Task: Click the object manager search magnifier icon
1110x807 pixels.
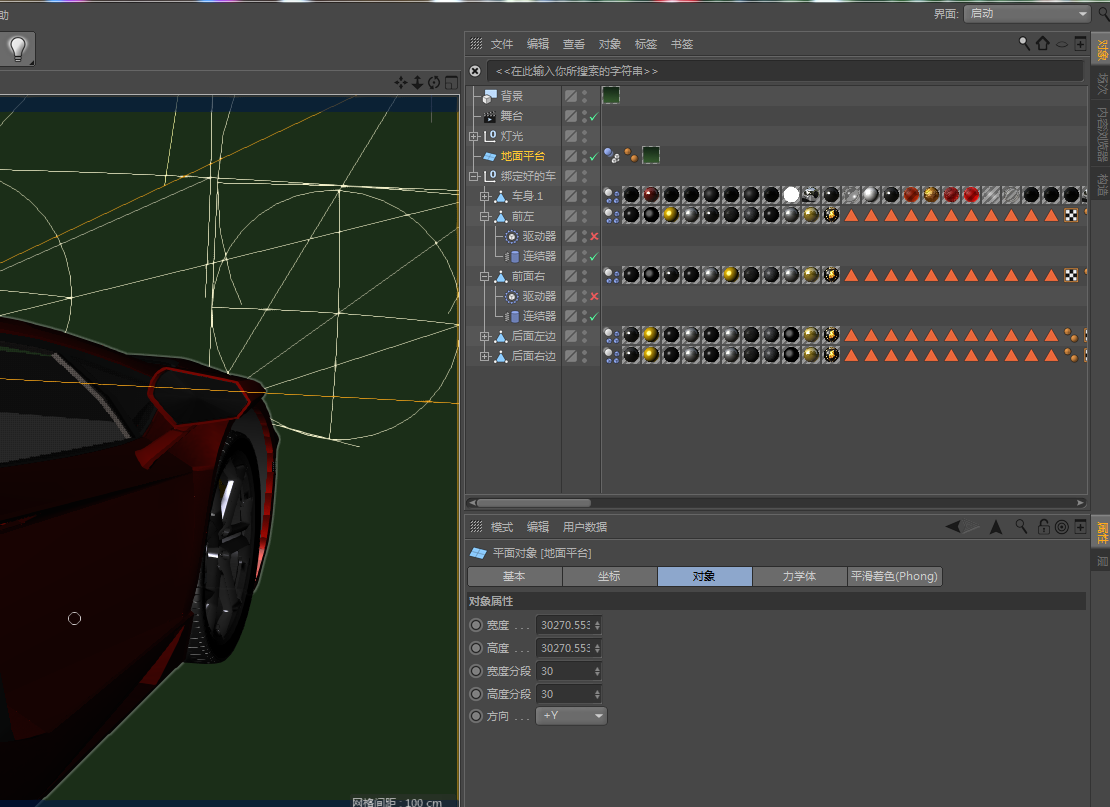Action: tap(1025, 43)
